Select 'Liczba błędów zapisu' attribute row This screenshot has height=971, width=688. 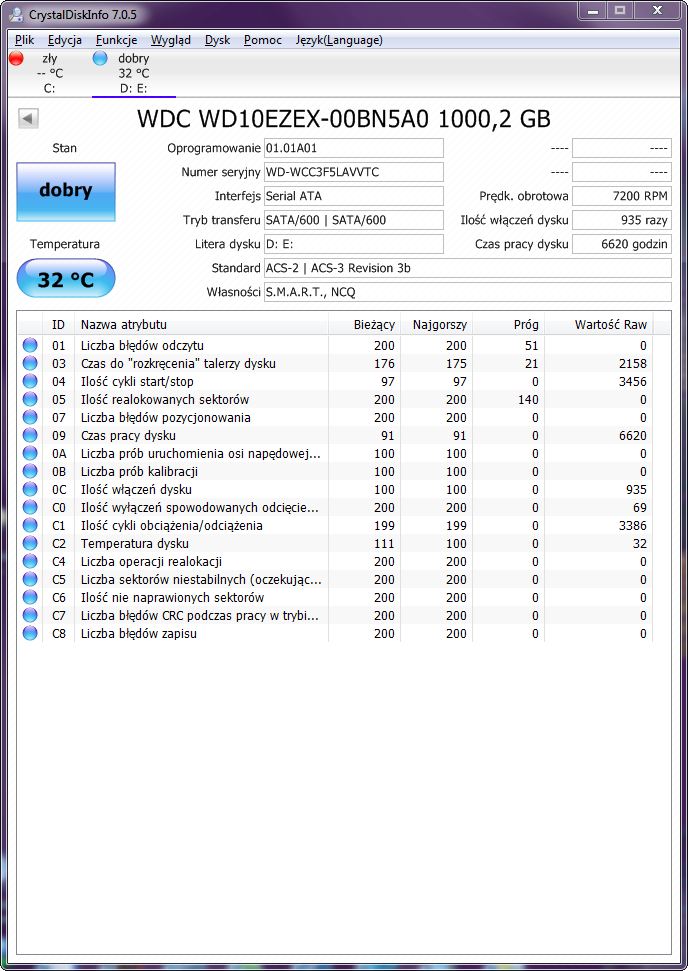click(335, 633)
